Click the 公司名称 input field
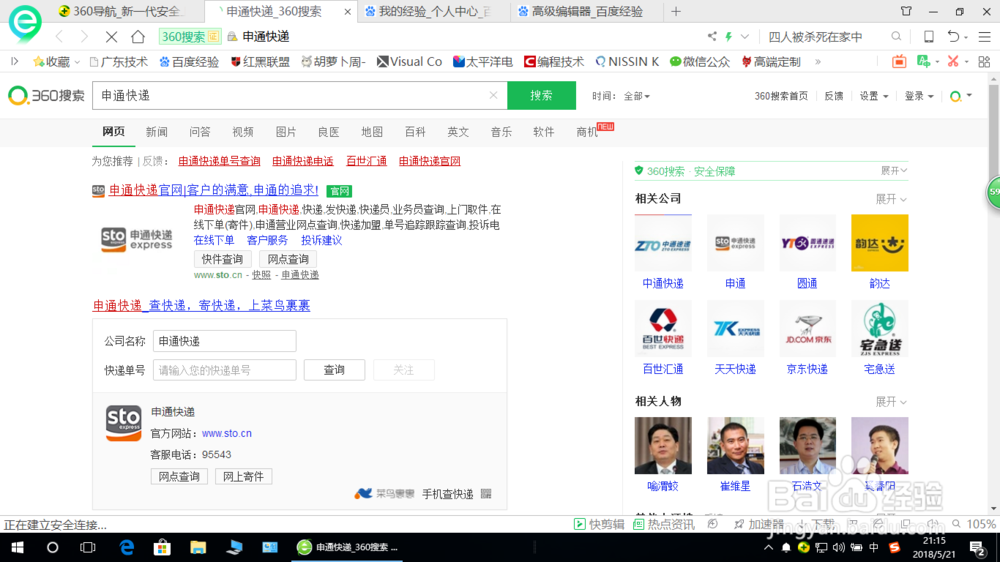The height and width of the screenshot is (562, 1000). 224,341
